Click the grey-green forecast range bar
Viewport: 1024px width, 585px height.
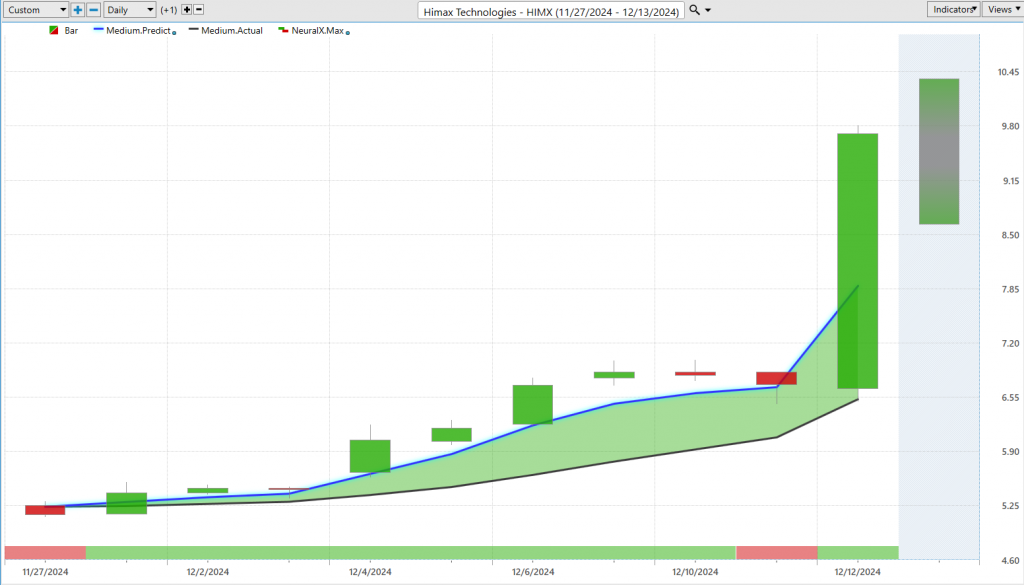click(x=939, y=151)
